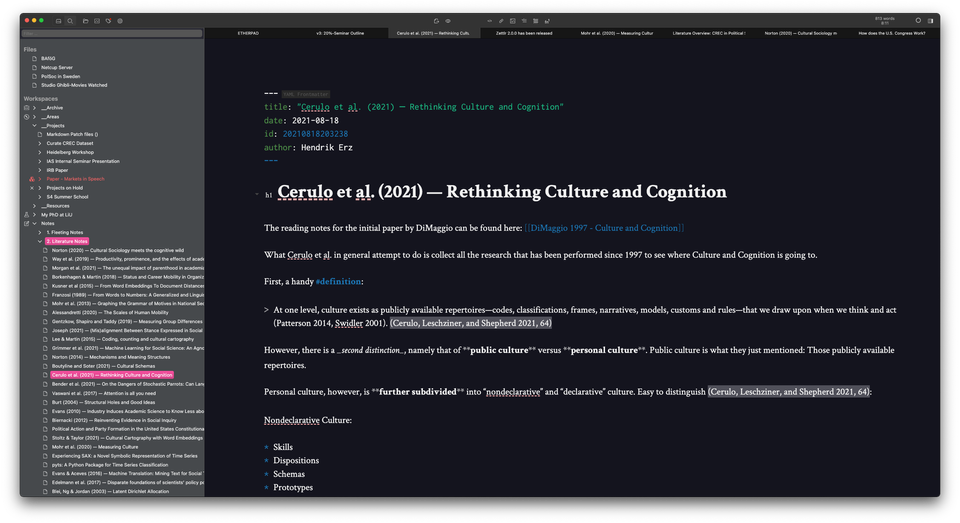This screenshot has width=960, height=523.
Task: Expand the __Archive workspace folder
Action: pyautogui.click(x=35, y=108)
